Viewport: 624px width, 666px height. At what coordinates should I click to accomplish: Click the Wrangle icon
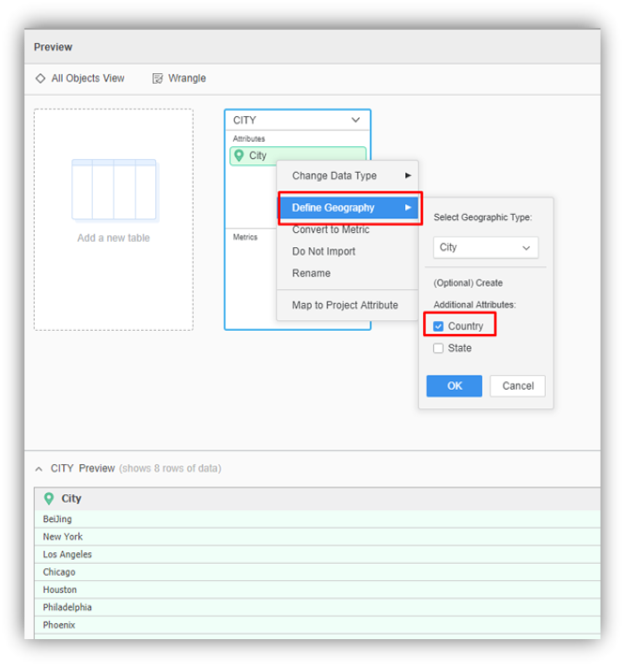click(x=157, y=78)
